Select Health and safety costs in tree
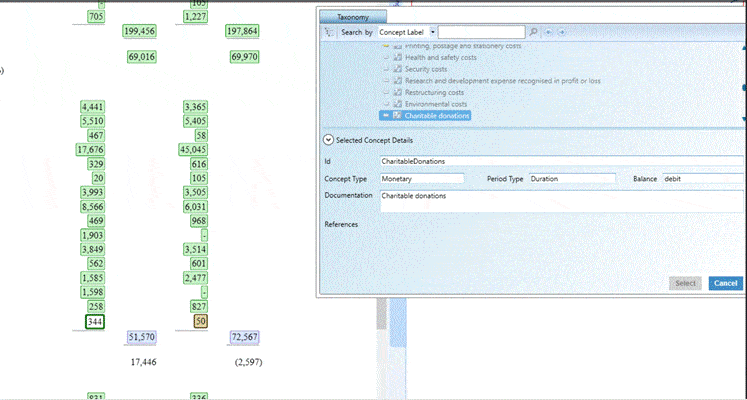The height and width of the screenshot is (400, 747). click(x=441, y=57)
